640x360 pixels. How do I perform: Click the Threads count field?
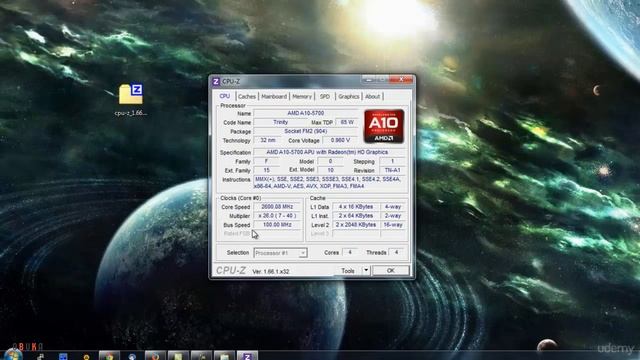coord(396,253)
